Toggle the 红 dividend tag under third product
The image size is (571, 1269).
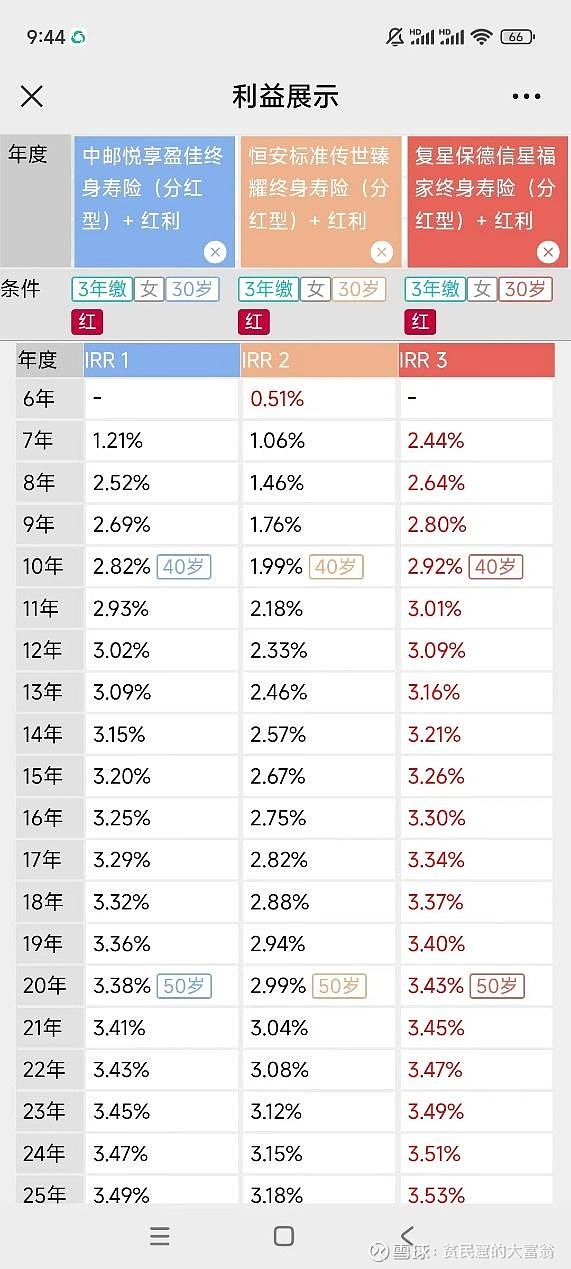tap(420, 321)
